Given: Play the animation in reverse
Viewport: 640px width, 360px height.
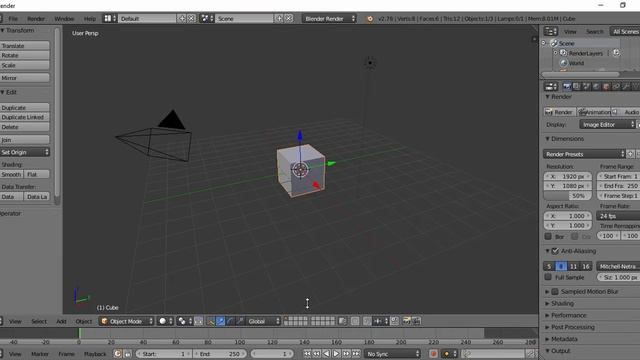Looking at the screenshot, I should 327,354.
